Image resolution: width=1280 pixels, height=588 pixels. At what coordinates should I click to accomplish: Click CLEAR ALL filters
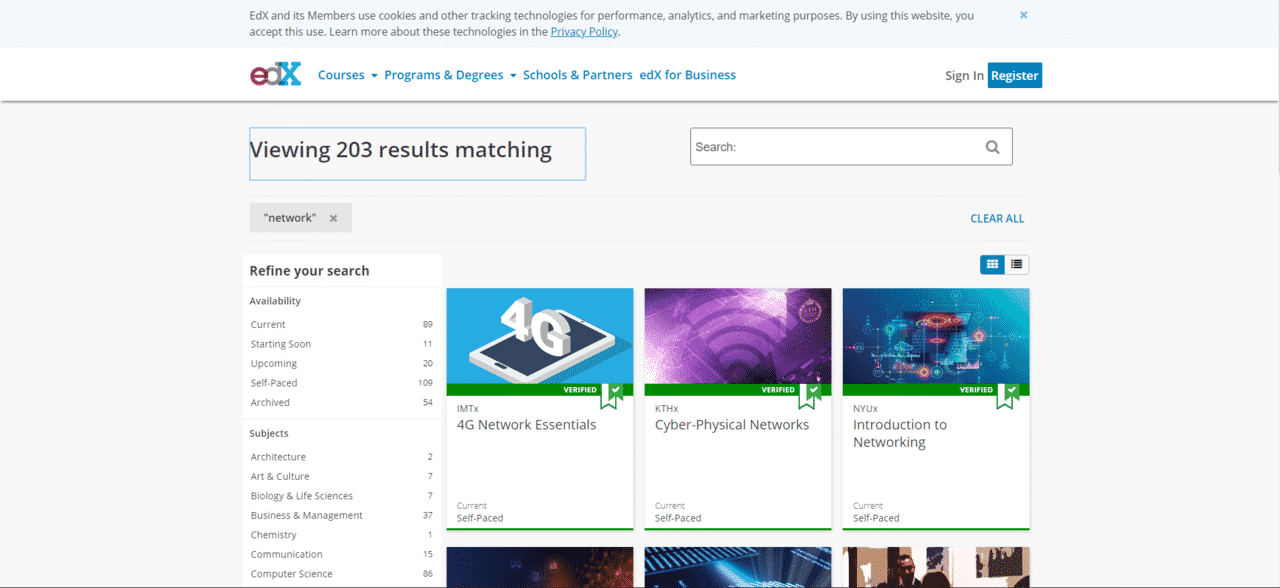(x=997, y=218)
